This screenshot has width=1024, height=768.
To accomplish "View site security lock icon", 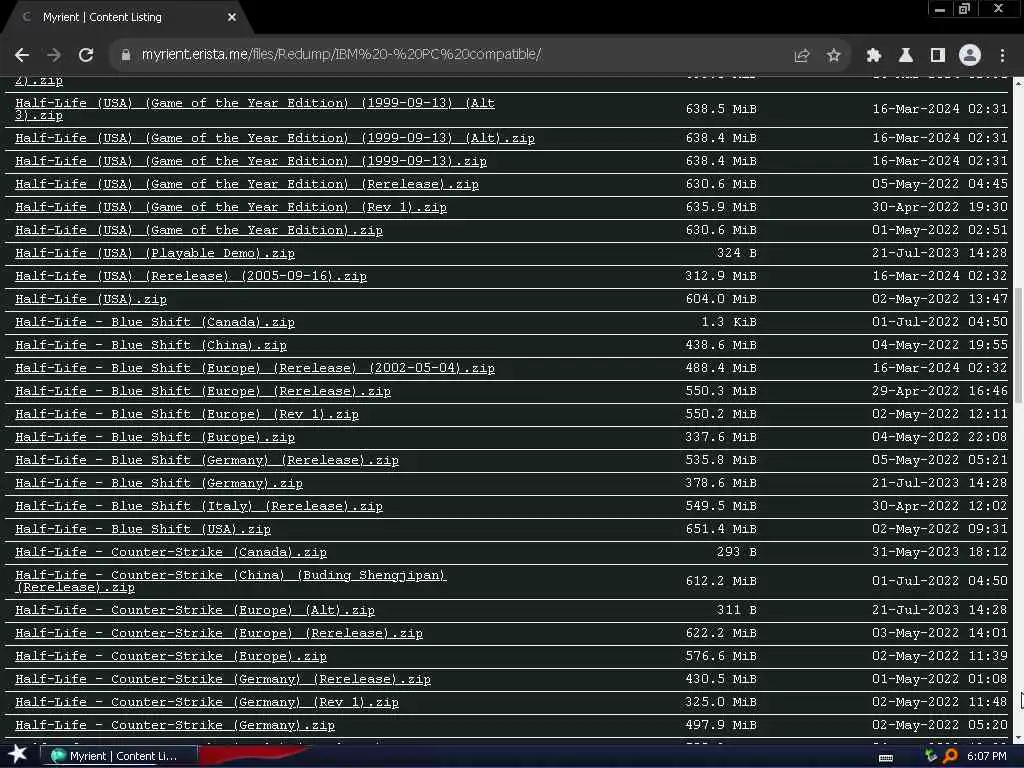I will tap(125, 55).
